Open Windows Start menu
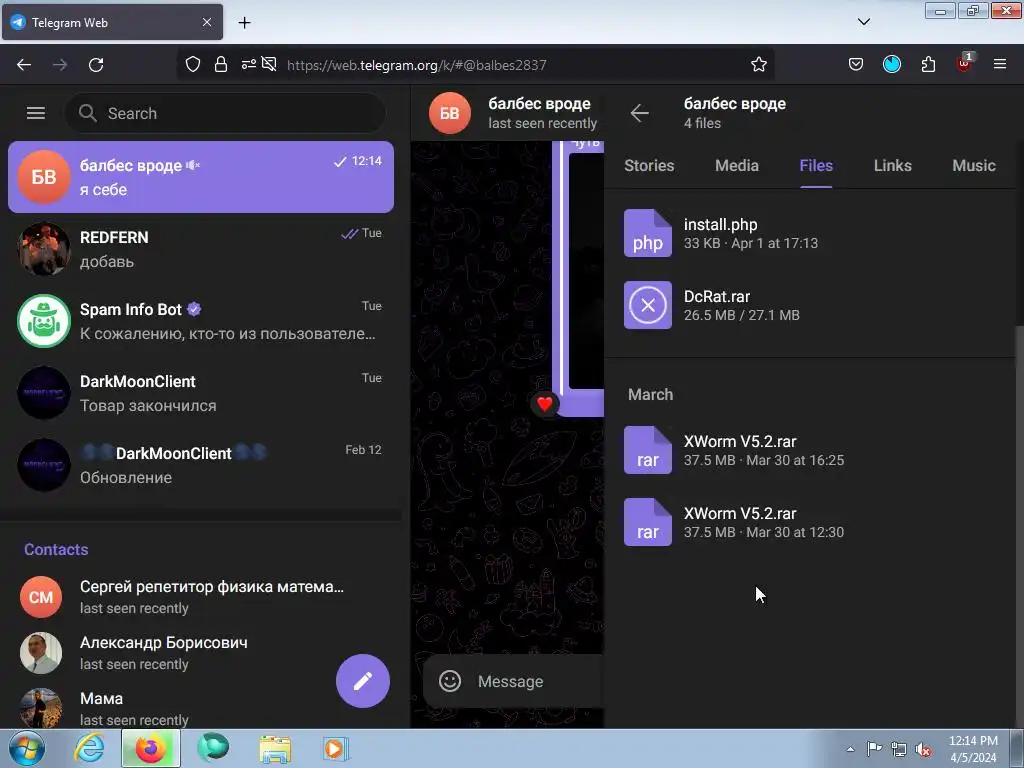 27,748
